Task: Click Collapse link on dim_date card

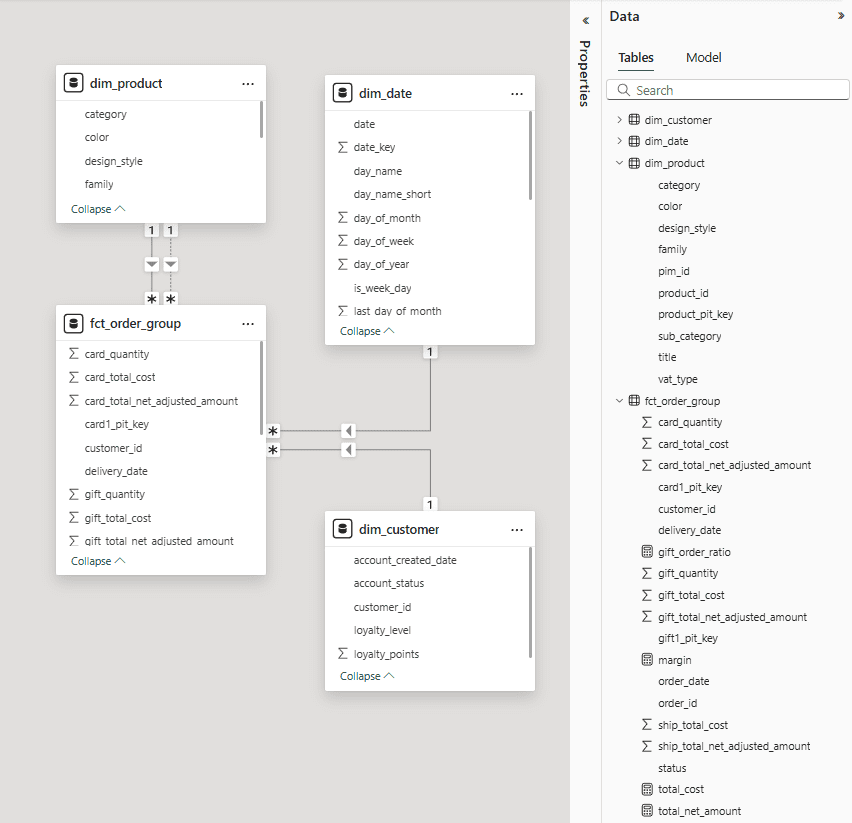Action: pyautogui.click(x=366, y=331)
